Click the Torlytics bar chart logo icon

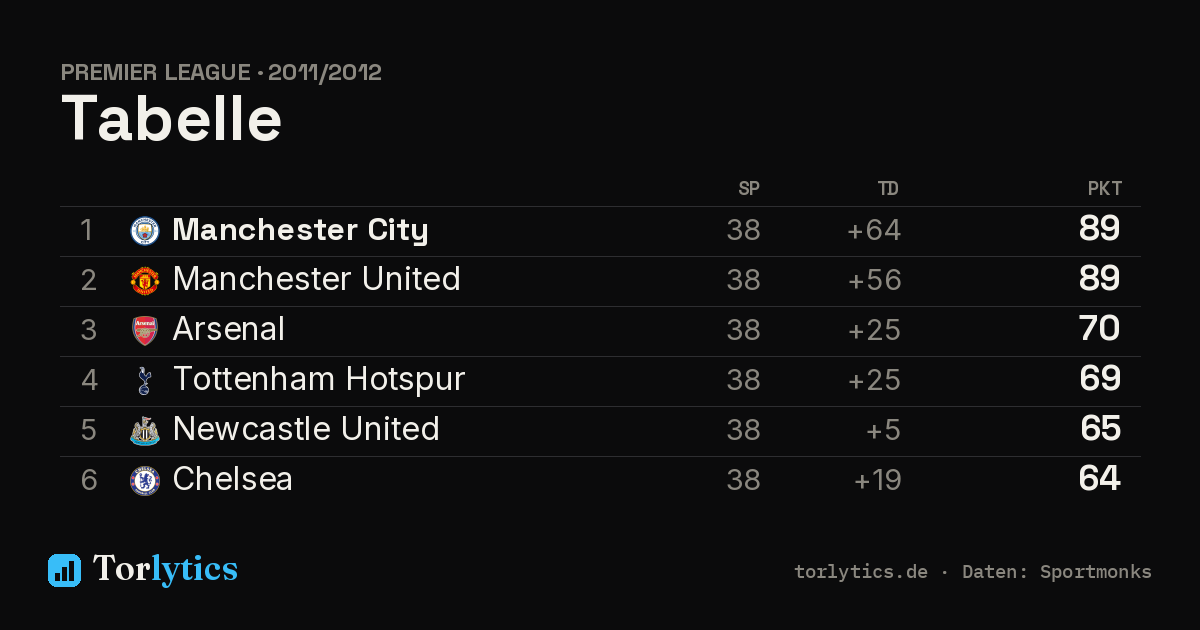point(64,570)
